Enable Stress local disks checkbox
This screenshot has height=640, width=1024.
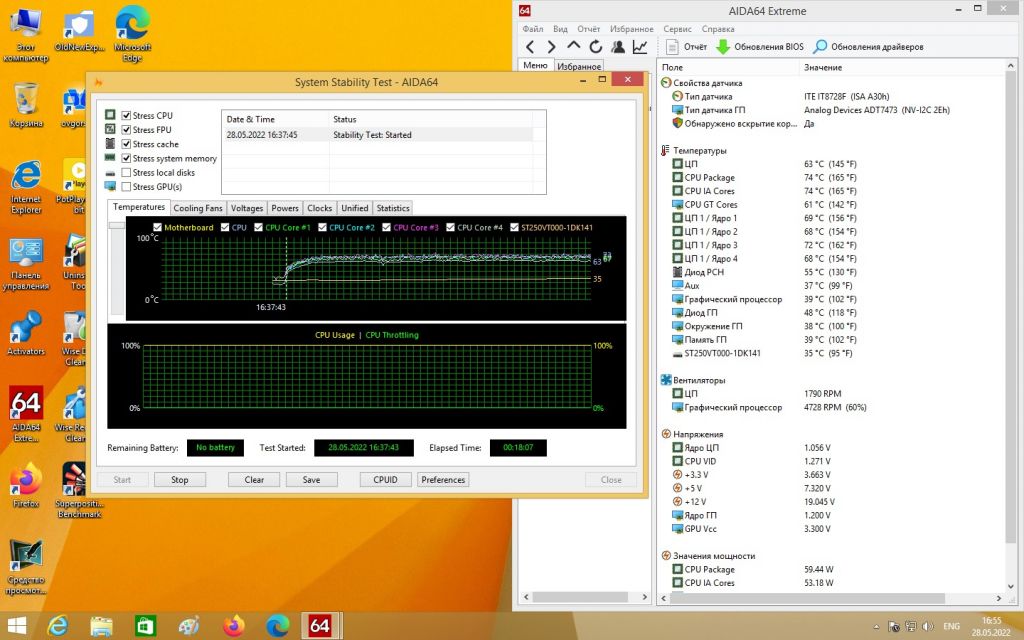[x=127, y=173]
